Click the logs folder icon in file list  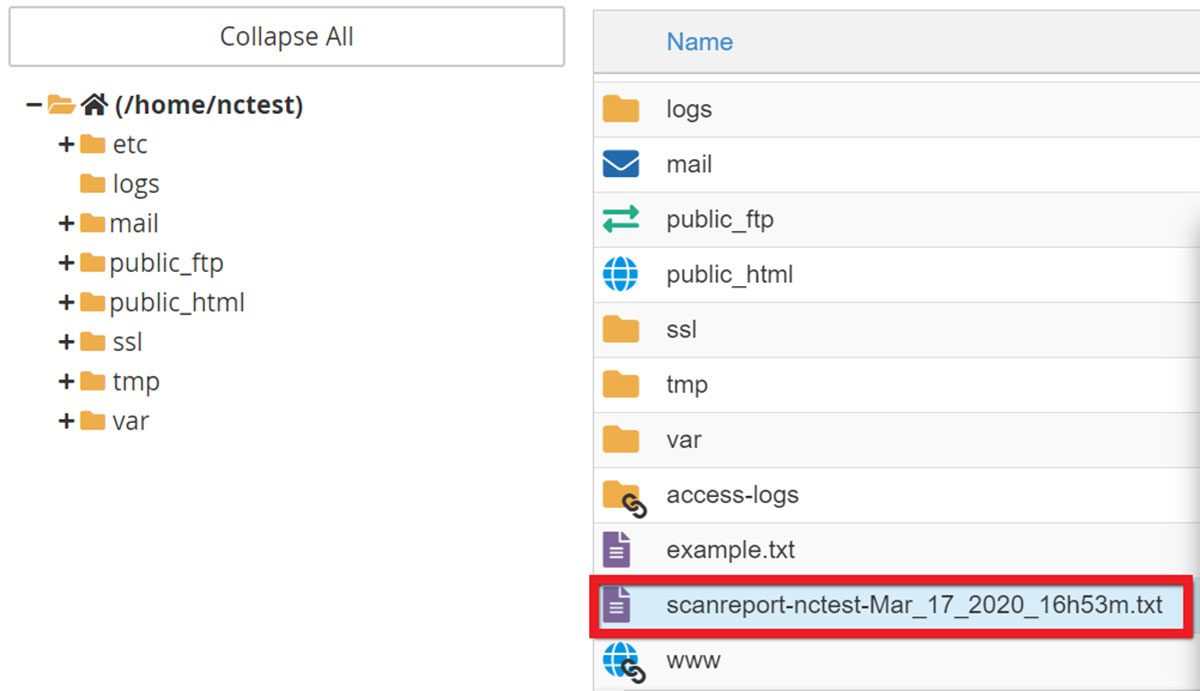pyautogui.click(x=621, y=108)
